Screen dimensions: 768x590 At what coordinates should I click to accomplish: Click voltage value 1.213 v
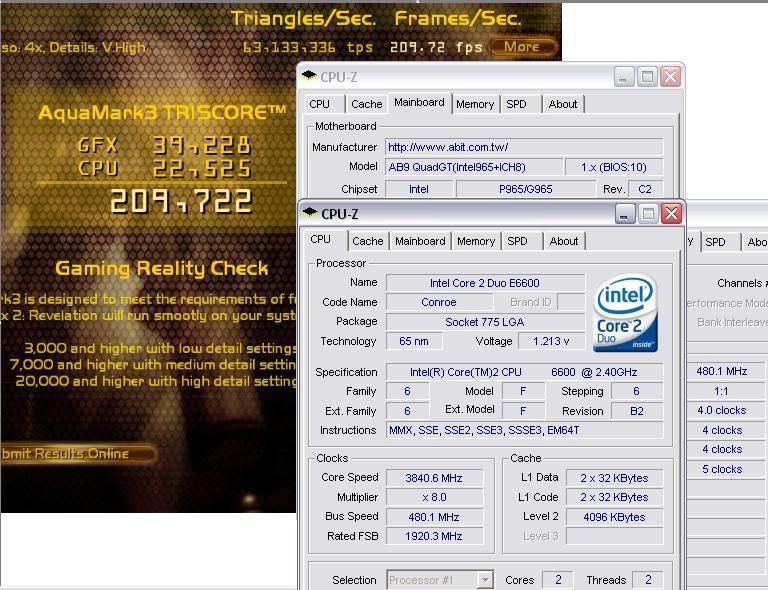pos(551,341)
